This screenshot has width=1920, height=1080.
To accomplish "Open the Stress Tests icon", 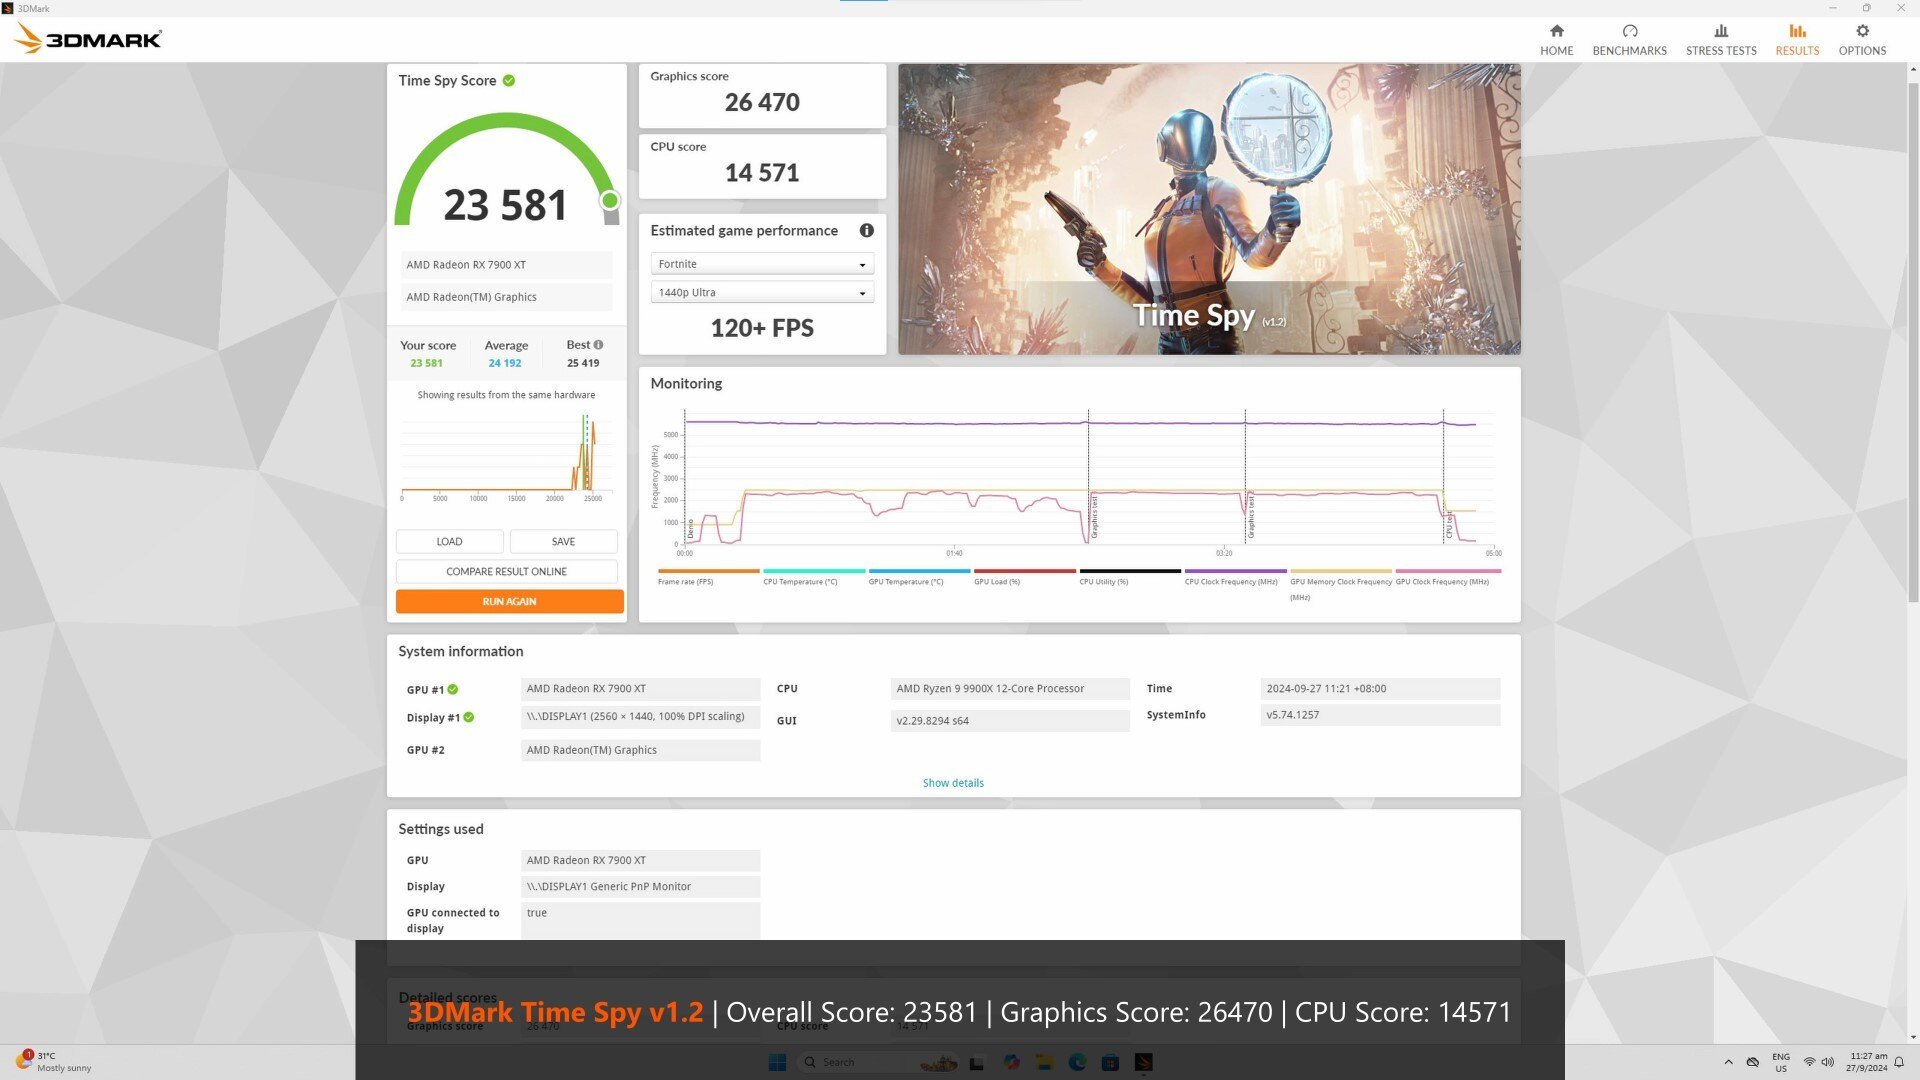I will [1721, 31].
